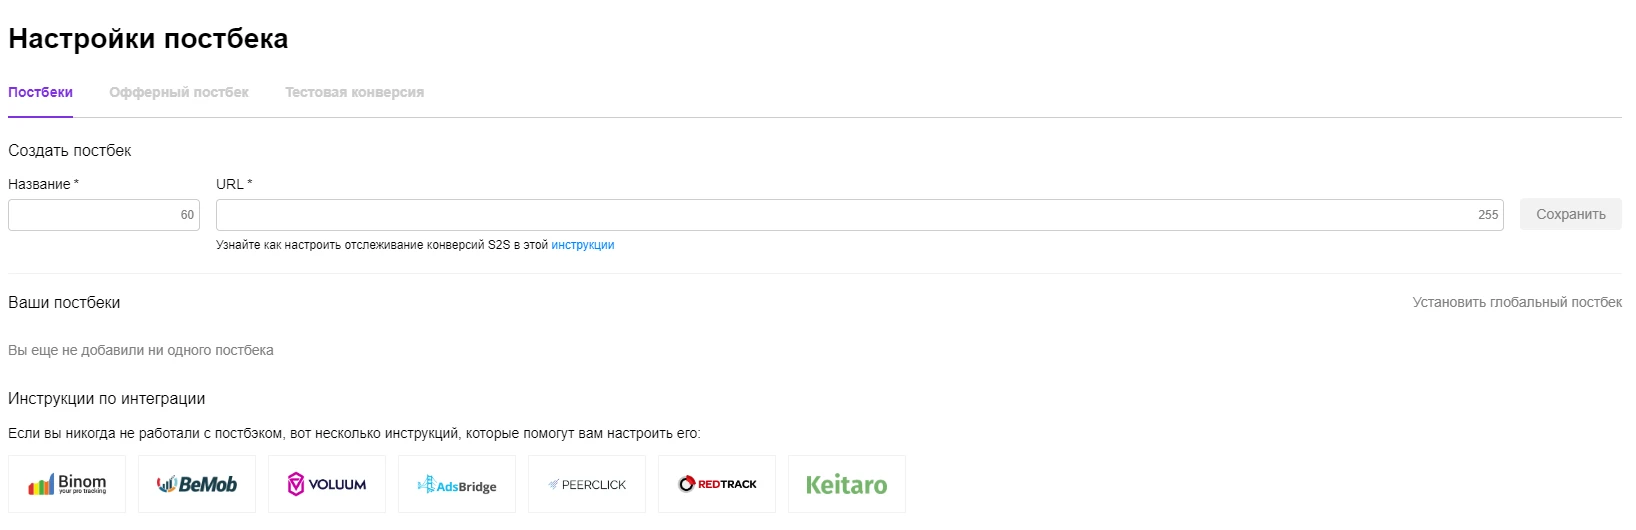Switch to the Постбеки tab
The height and width of the screenshot is (530, 1636).
(x=40, y=92)
